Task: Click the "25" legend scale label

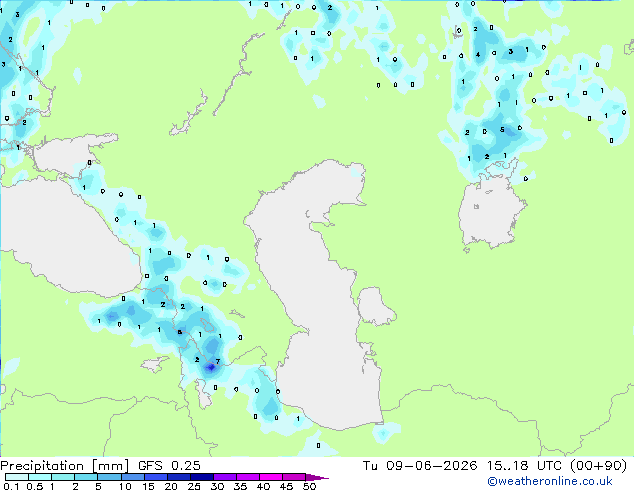Action: point(194,486)
